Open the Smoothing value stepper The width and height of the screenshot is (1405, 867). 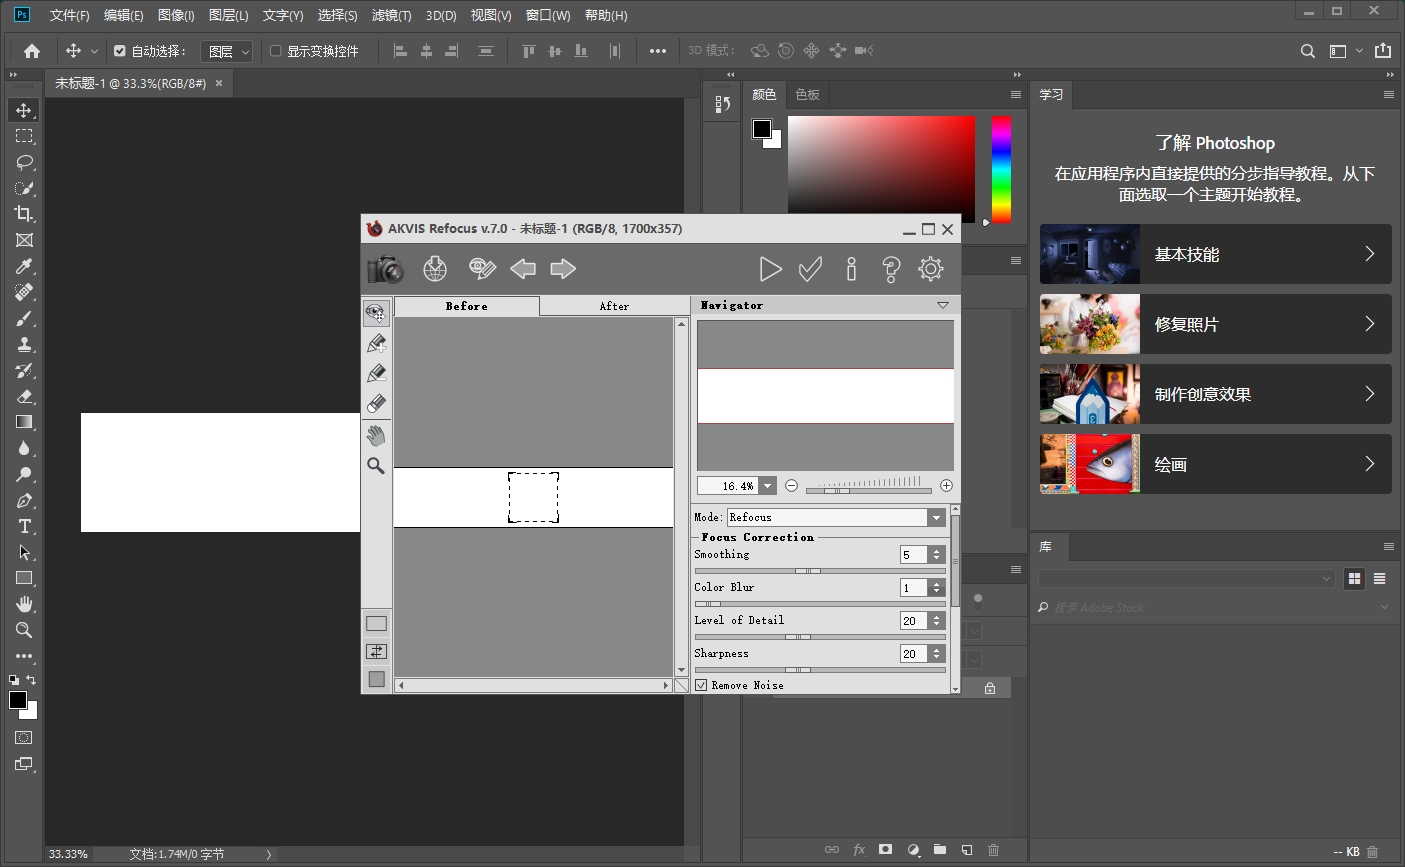[x=936, y=554]
